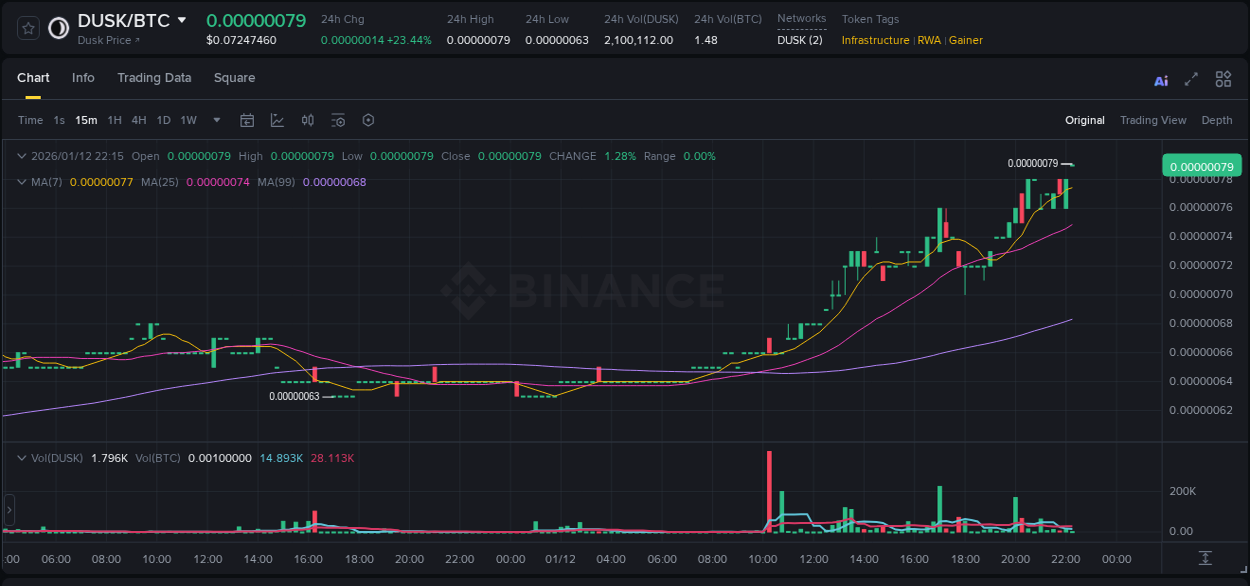The height and width of the screenshot is (586, 1250).
Task: Launch the Ai assistant icon
Action: [x=1160, y=79]
